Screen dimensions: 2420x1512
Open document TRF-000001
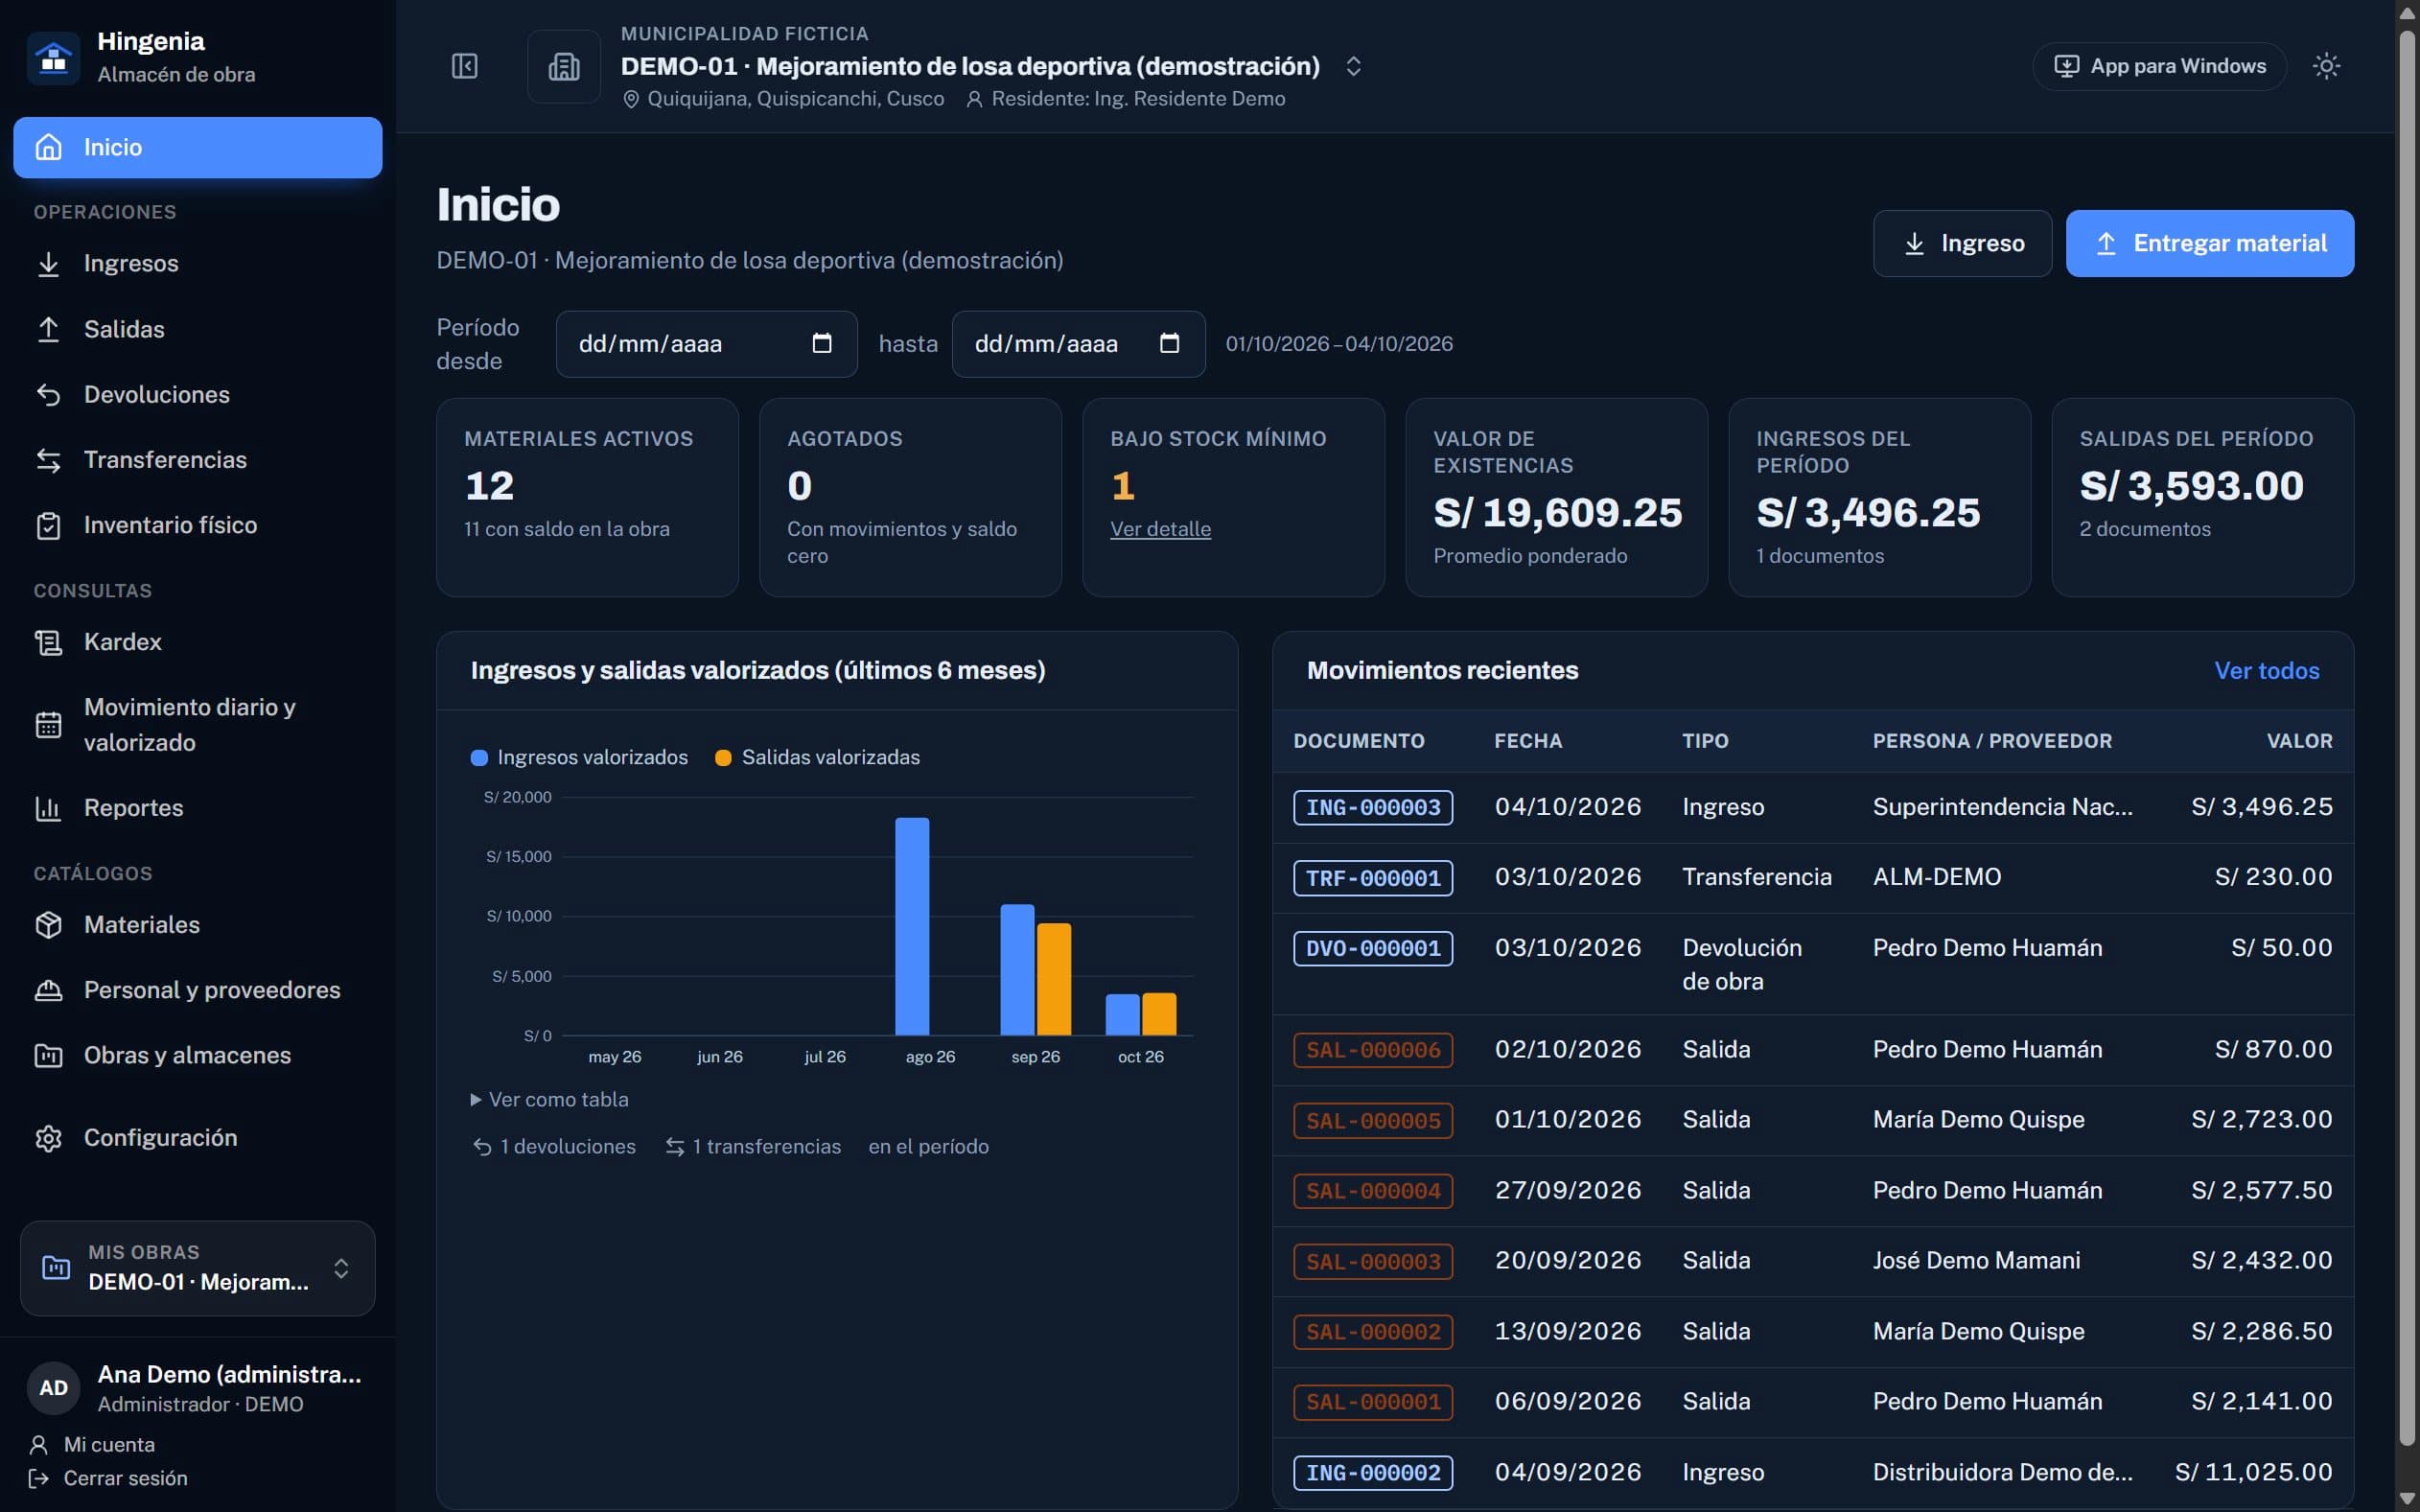pyautogui.click(x=1373, y=878)
